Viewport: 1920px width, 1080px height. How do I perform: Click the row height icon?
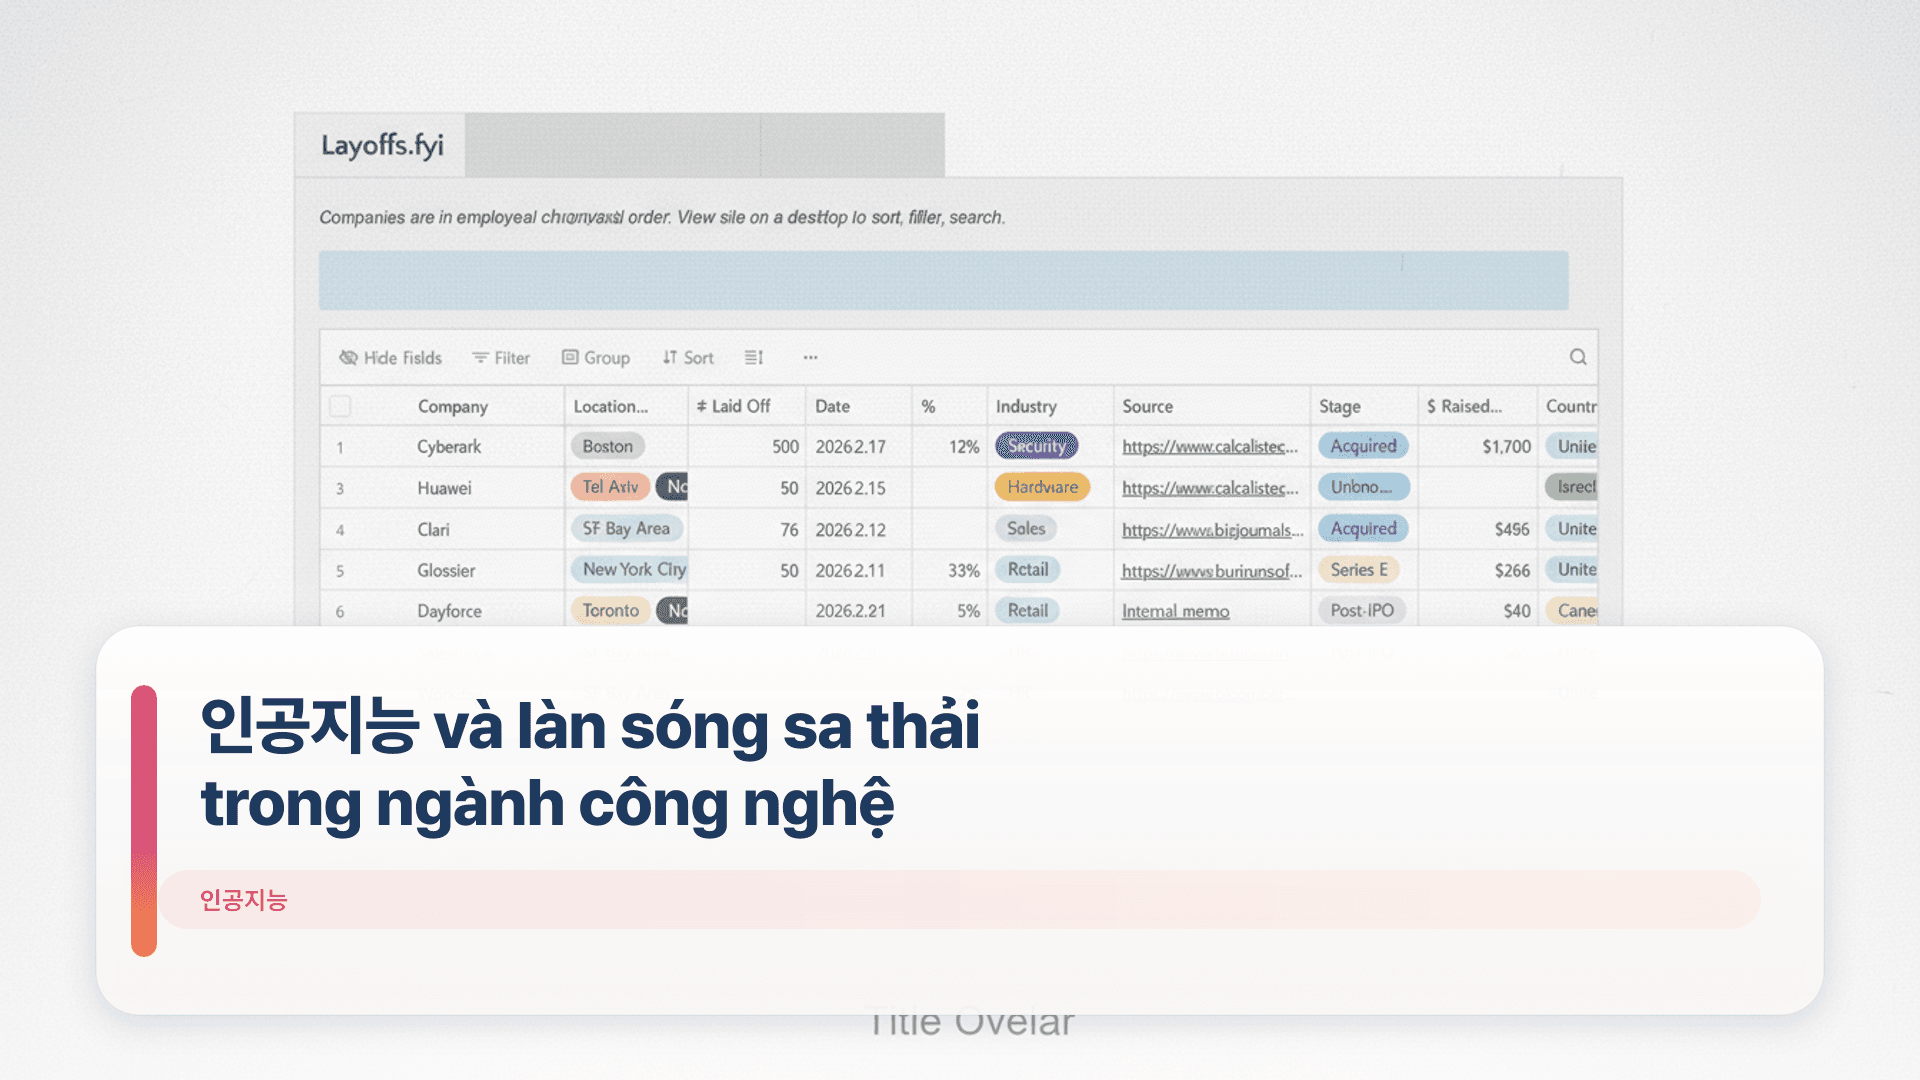click(x=753, y=357)
